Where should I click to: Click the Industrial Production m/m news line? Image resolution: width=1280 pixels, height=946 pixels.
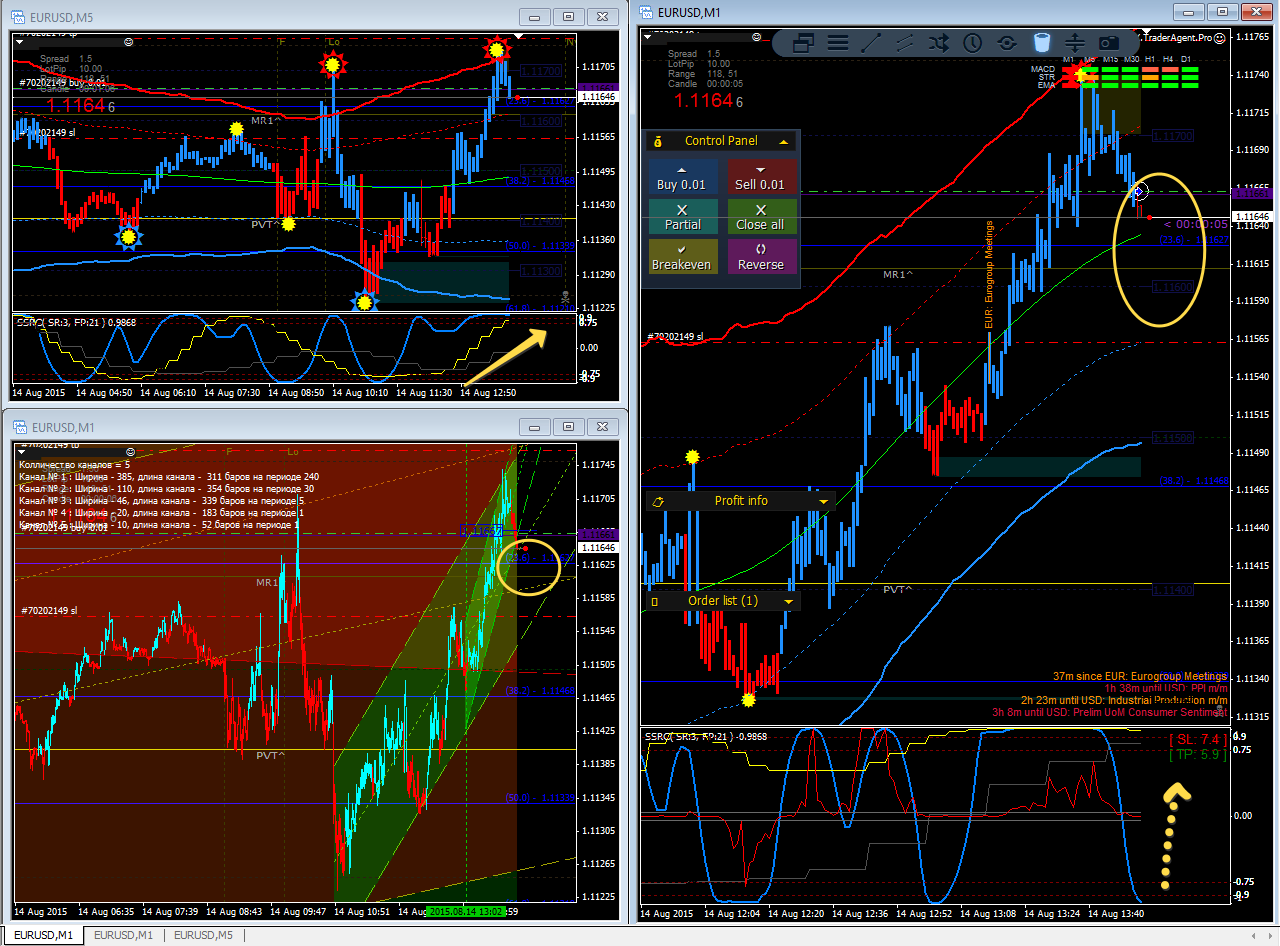[x=1125, y=701]
